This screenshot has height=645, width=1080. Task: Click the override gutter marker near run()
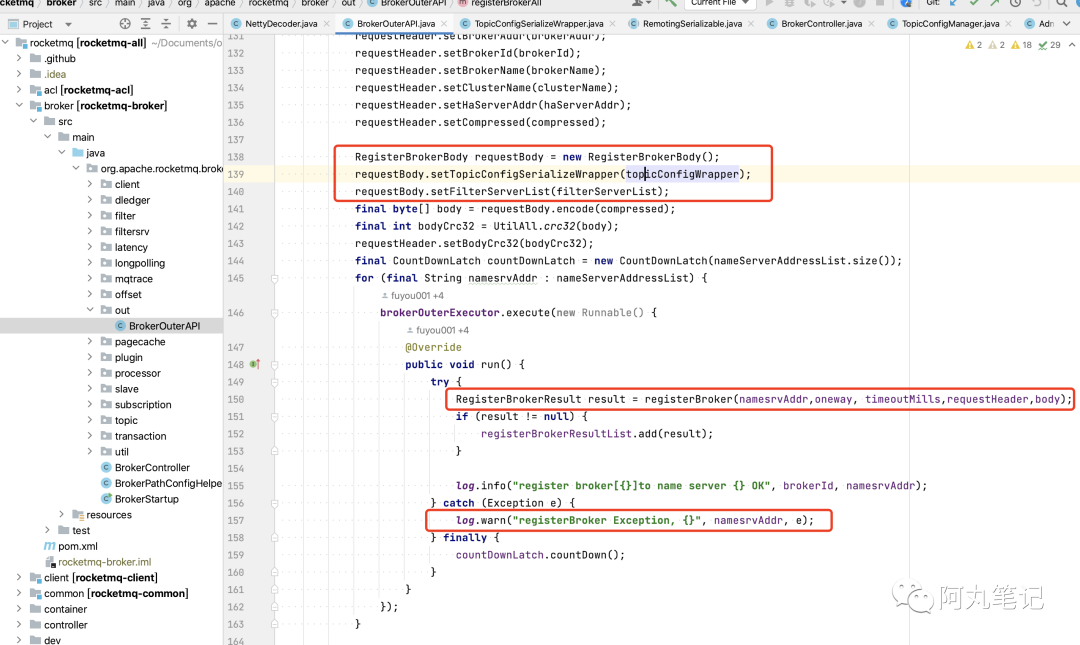254,364
